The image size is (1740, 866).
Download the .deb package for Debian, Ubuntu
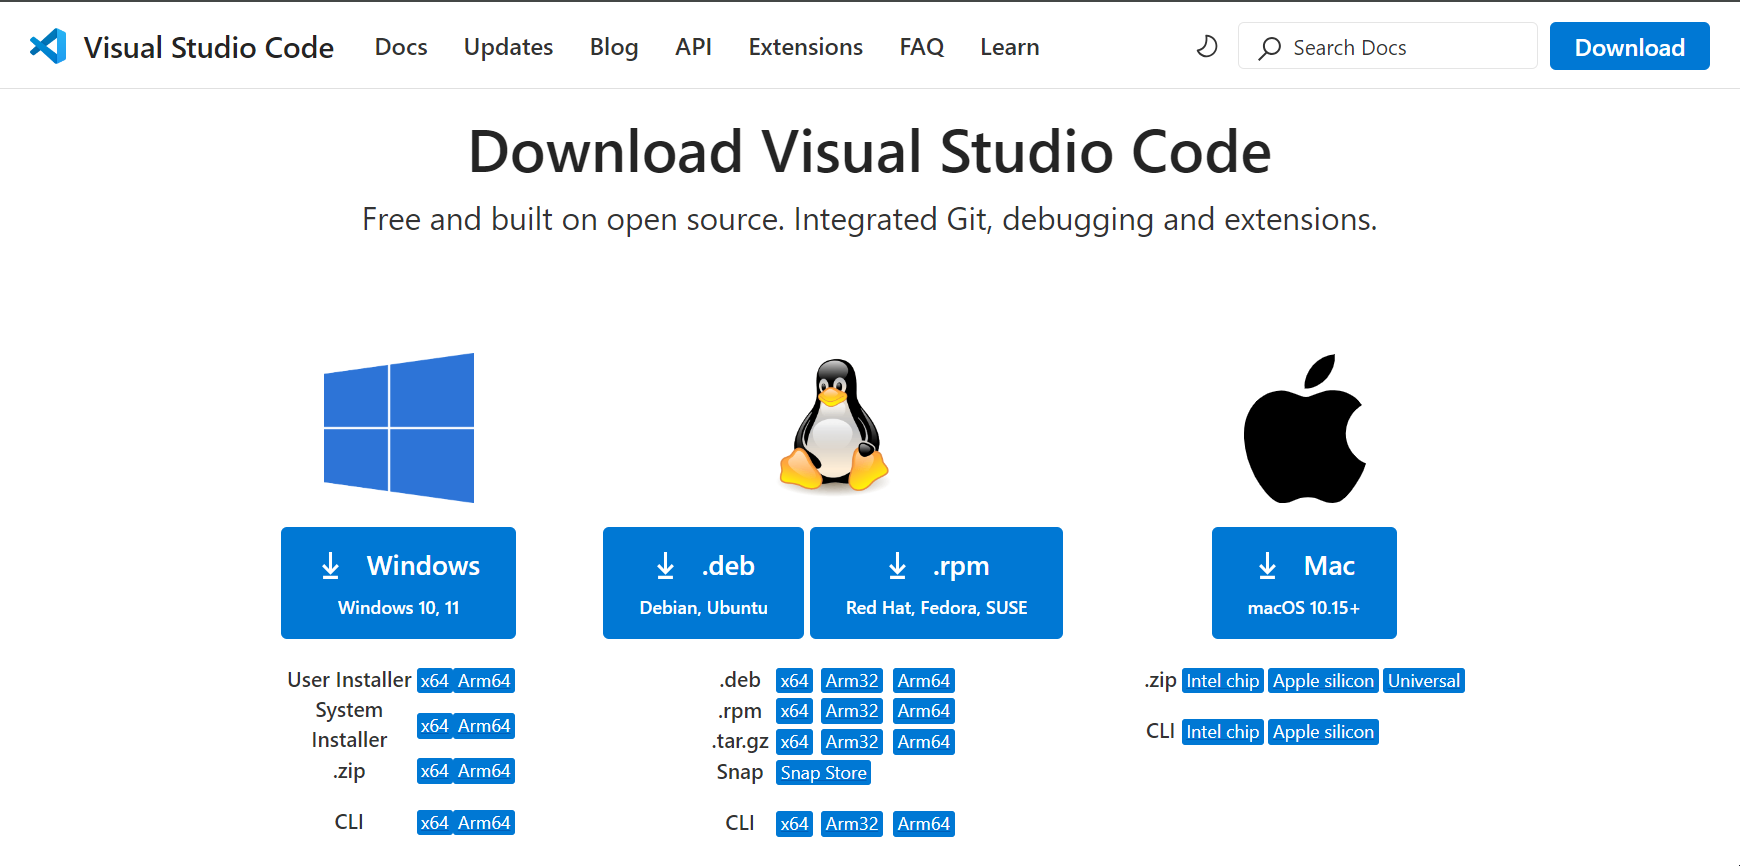[x=703, y=583]
